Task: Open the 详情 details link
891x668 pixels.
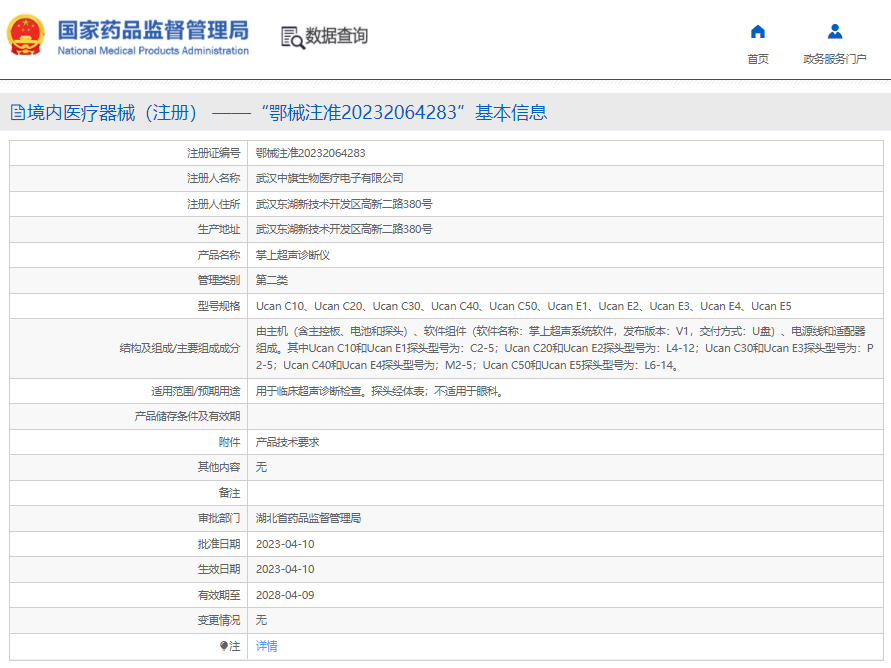Action: click(x=267, y=646)
